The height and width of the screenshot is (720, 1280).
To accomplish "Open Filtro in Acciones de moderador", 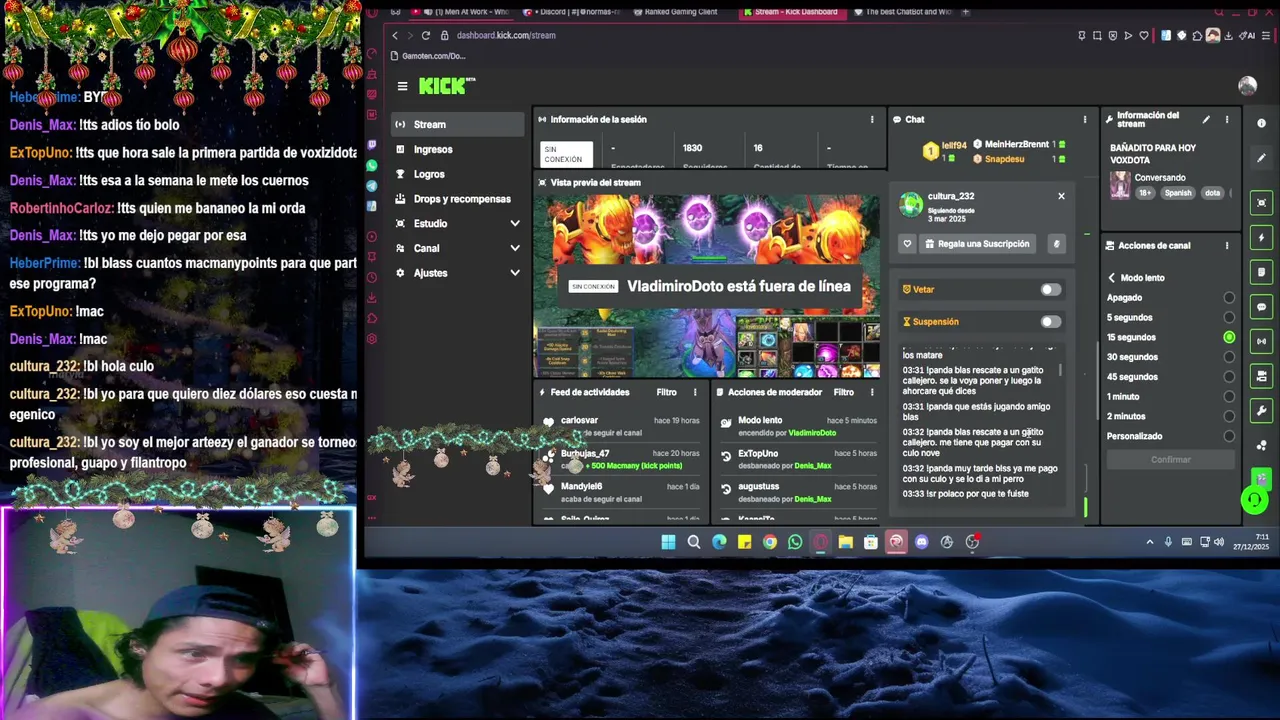I will tap(843, 392).
